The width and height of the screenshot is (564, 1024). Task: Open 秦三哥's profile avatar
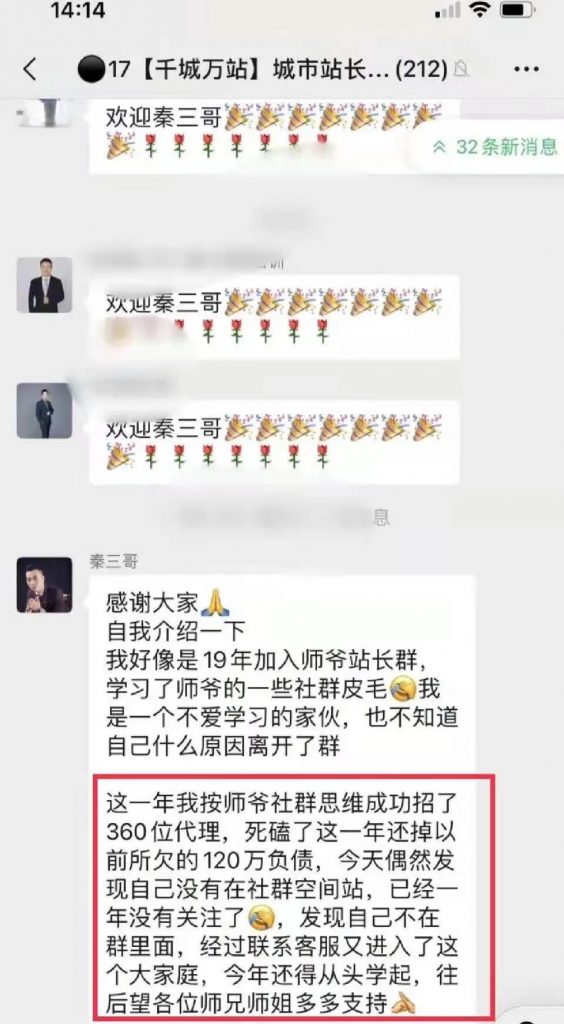pos(44,585)
